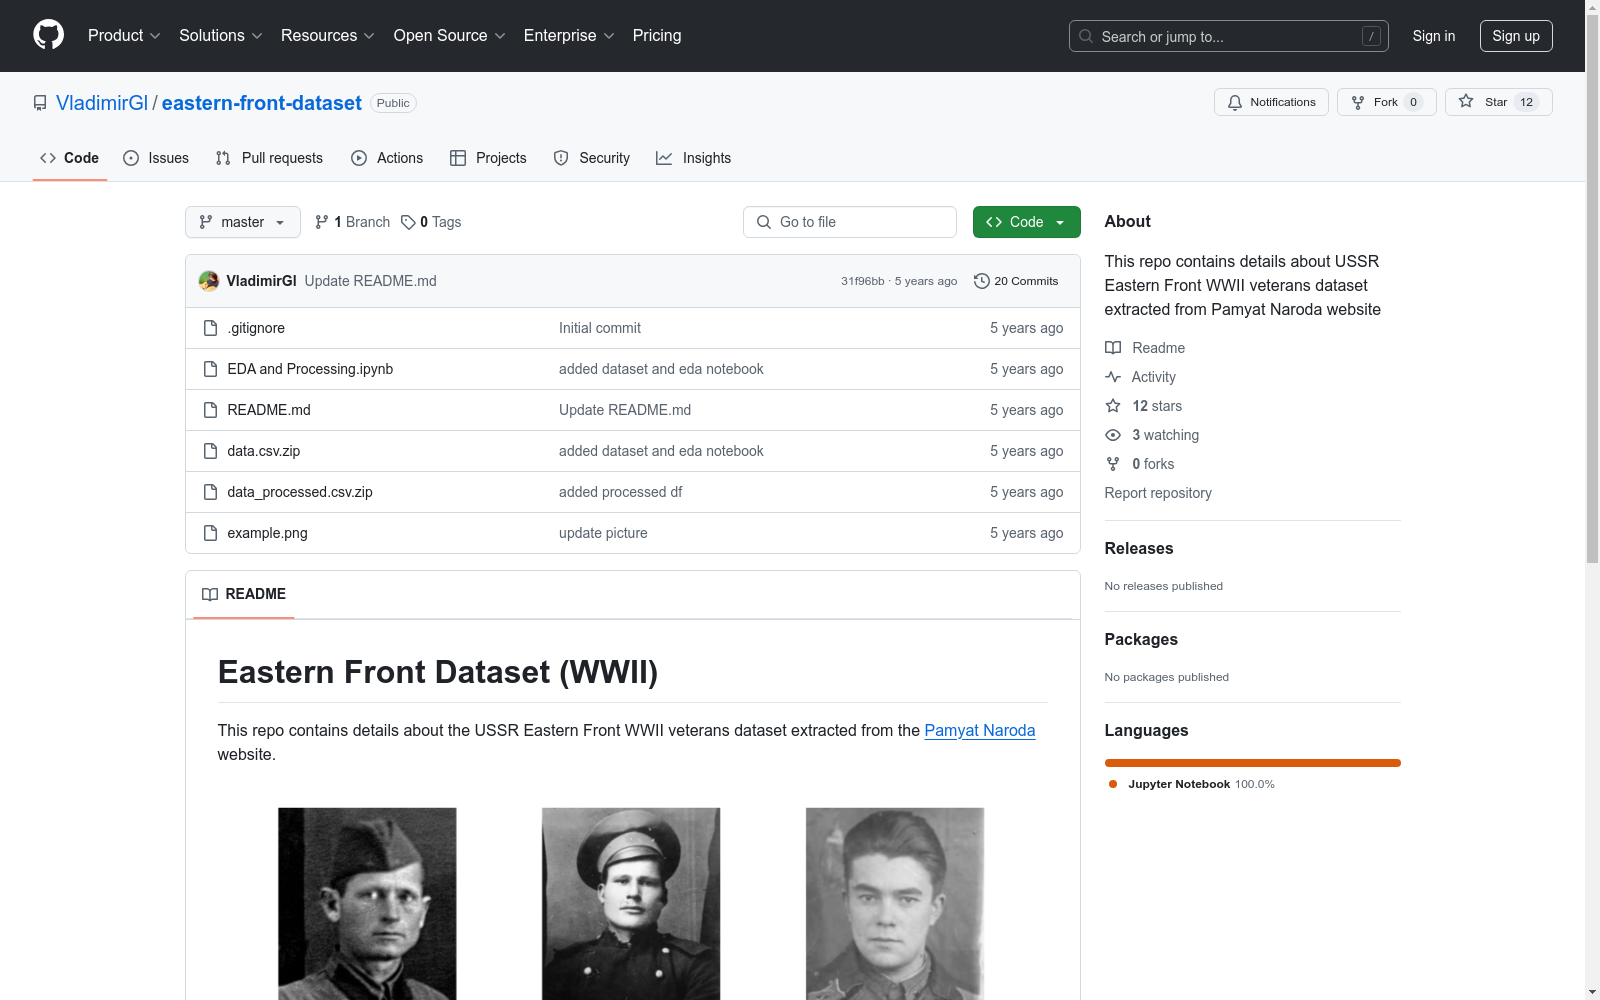Screen dimensions: 1600x1000
Task: Focus the Search or jump to field
Action: pyautogui.click(x=1229, y=36)
